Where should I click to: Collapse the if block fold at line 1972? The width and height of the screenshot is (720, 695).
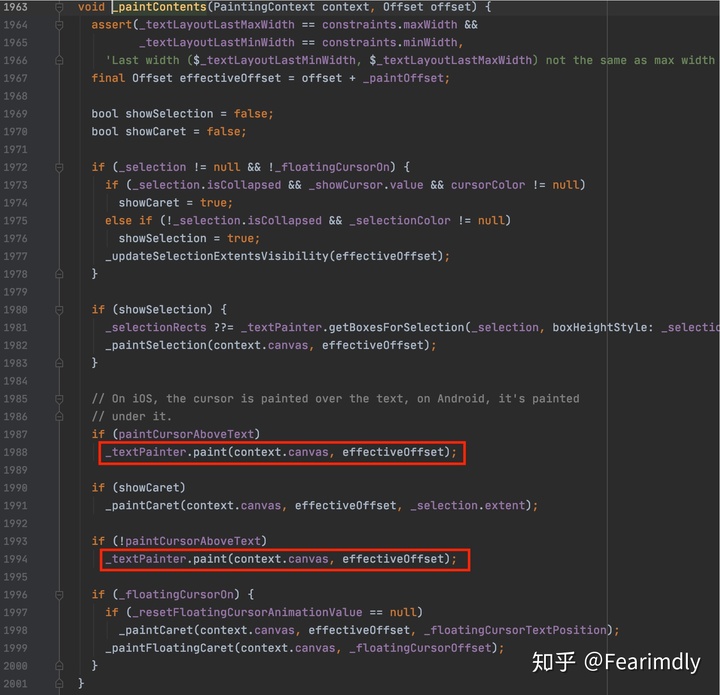point(59,167)
